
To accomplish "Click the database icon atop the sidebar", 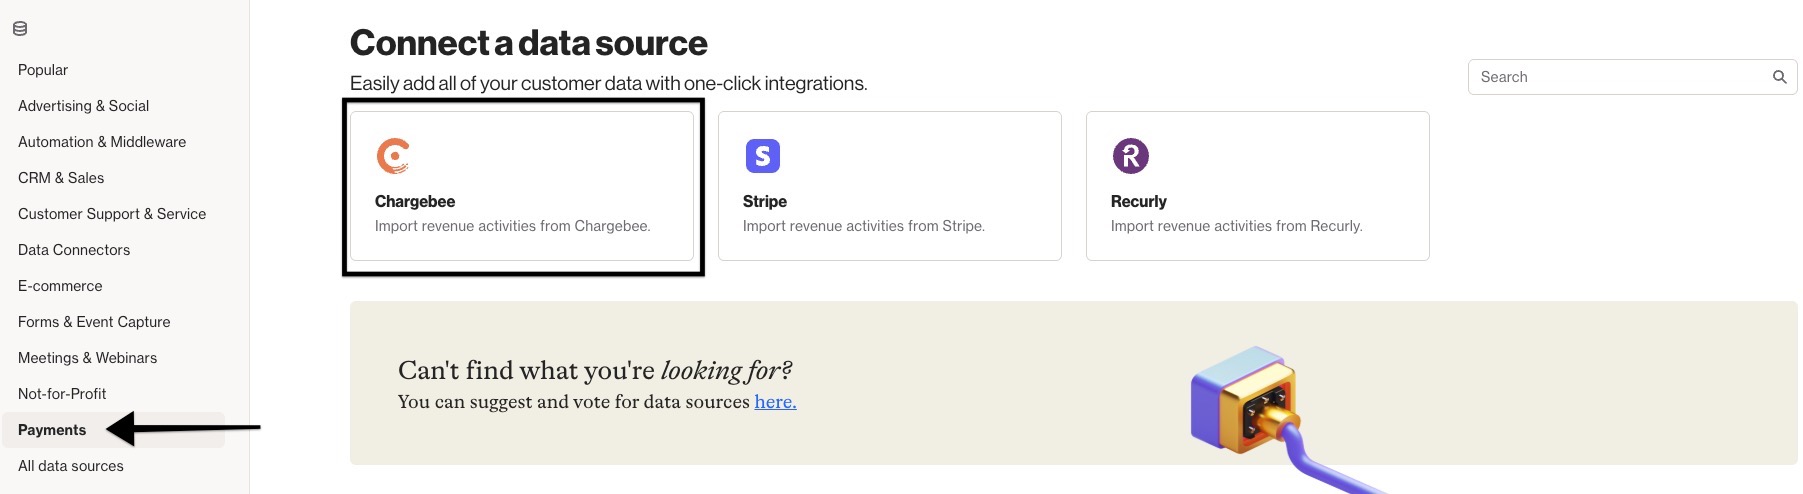I will tap(20, 29).
